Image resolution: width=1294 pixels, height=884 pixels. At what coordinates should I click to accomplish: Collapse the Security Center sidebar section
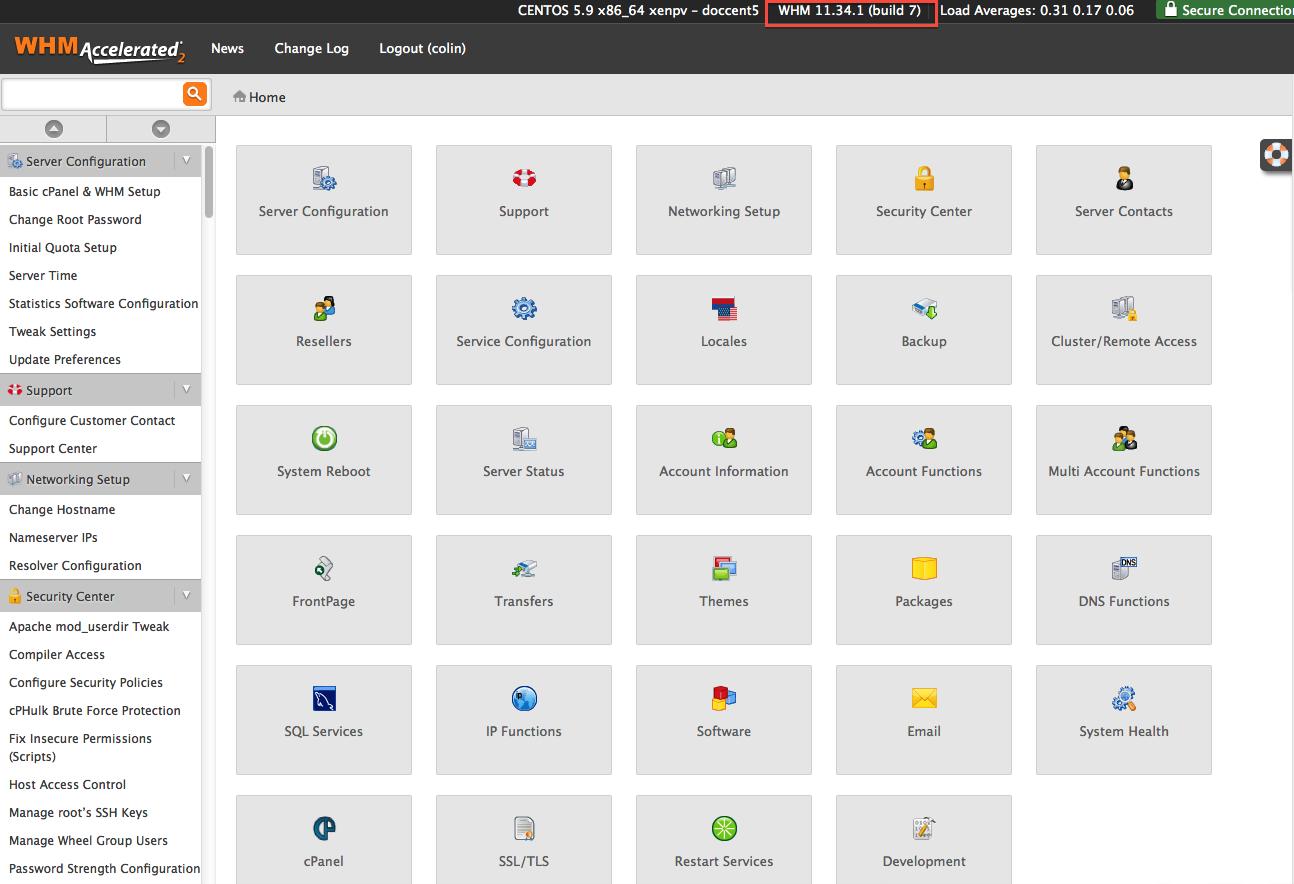pyautogui.click(x=186, y=596)
